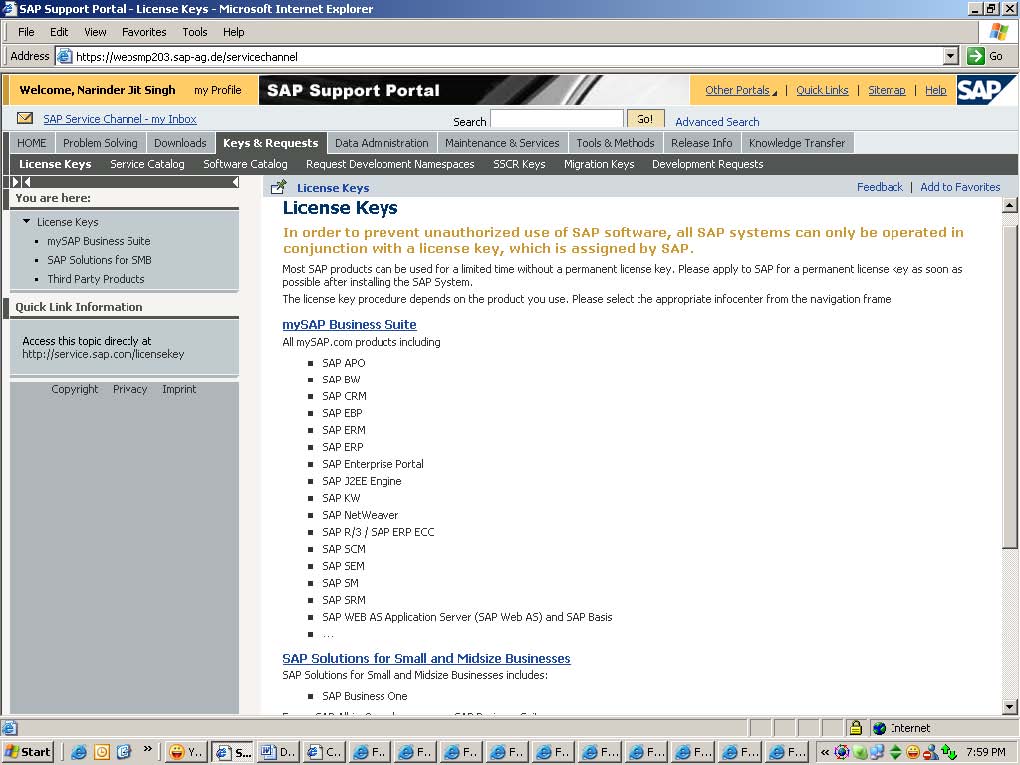
Task: Open the File menu
Action: click(26, 32)
